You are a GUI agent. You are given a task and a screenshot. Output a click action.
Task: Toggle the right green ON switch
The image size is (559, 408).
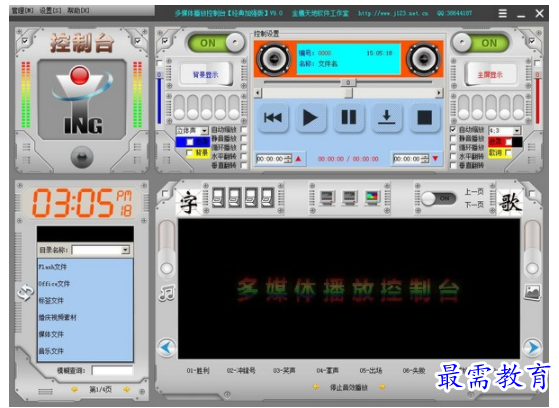[x=480, y=43]
